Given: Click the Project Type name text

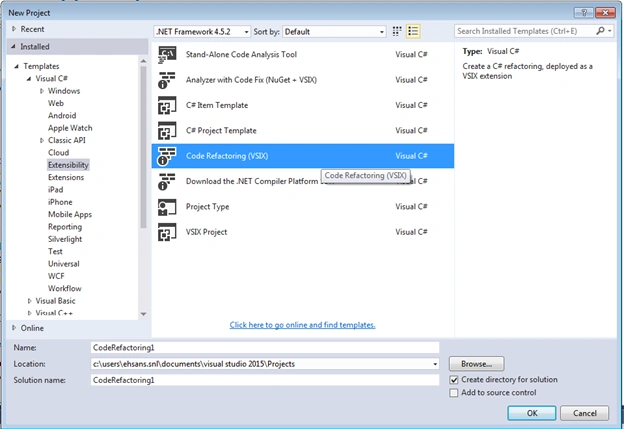Looking at the screenshot, I should (207, 207).
